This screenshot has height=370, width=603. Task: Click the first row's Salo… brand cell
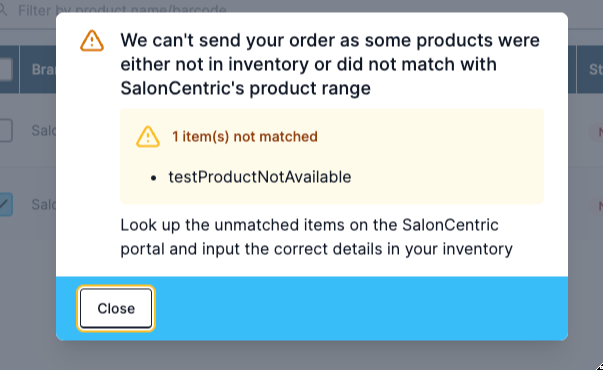pos(43,131)
